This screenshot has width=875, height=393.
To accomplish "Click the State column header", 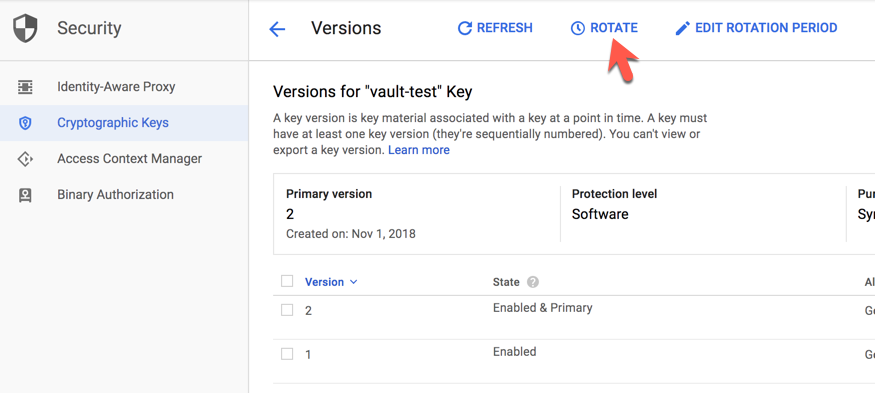I will click(x=506, y=282).
